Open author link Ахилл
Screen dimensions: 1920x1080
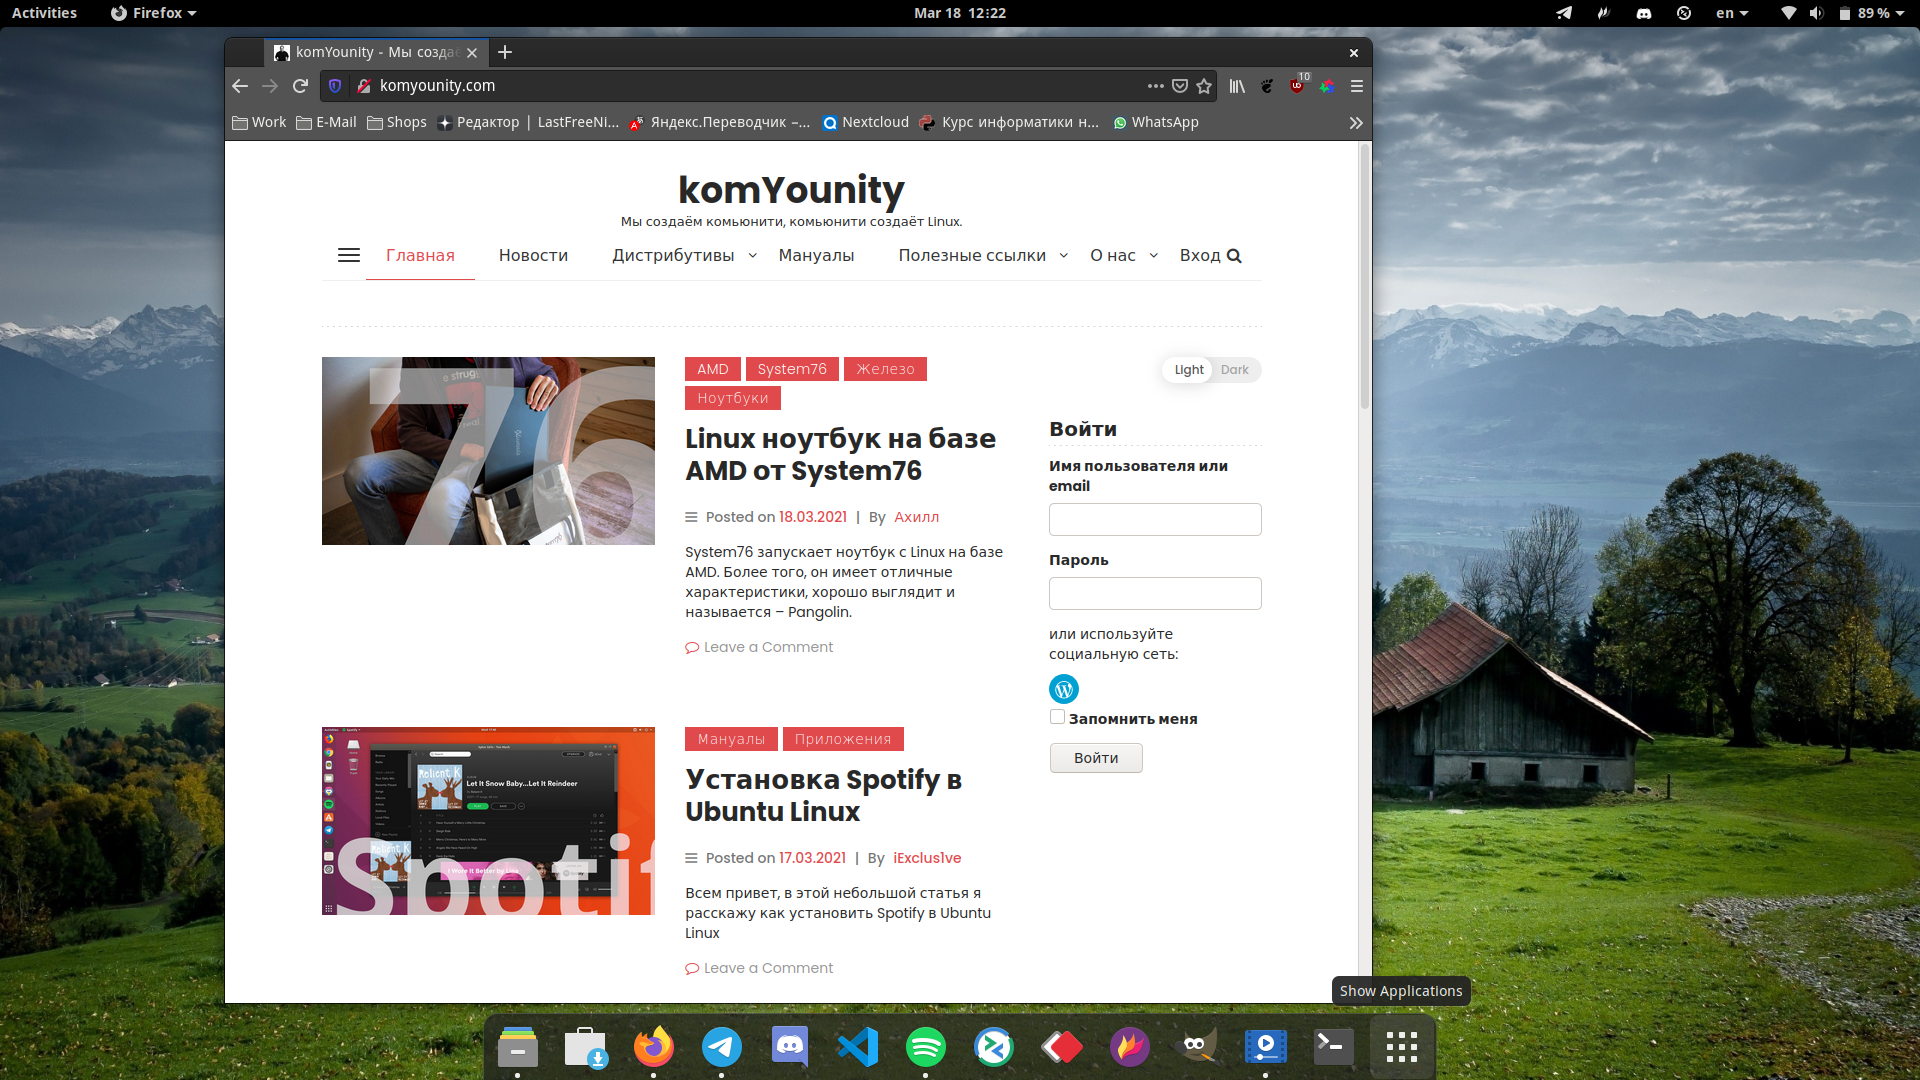(916, 517)
